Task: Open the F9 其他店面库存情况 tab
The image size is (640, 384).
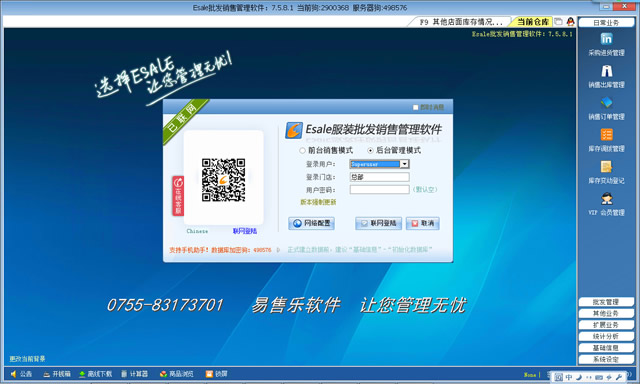Action: tap(461, 22)
